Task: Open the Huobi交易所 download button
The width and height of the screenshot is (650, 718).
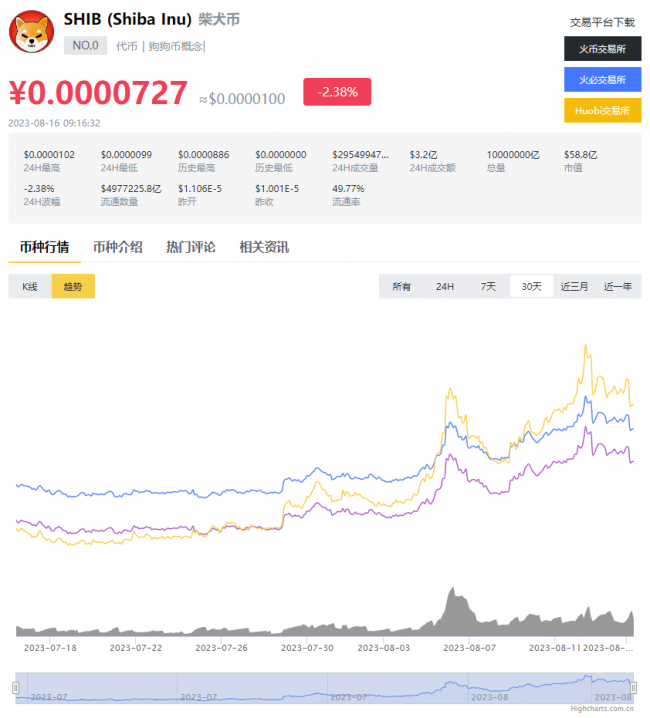Action: pyautogui.click(x=602, y=110)
